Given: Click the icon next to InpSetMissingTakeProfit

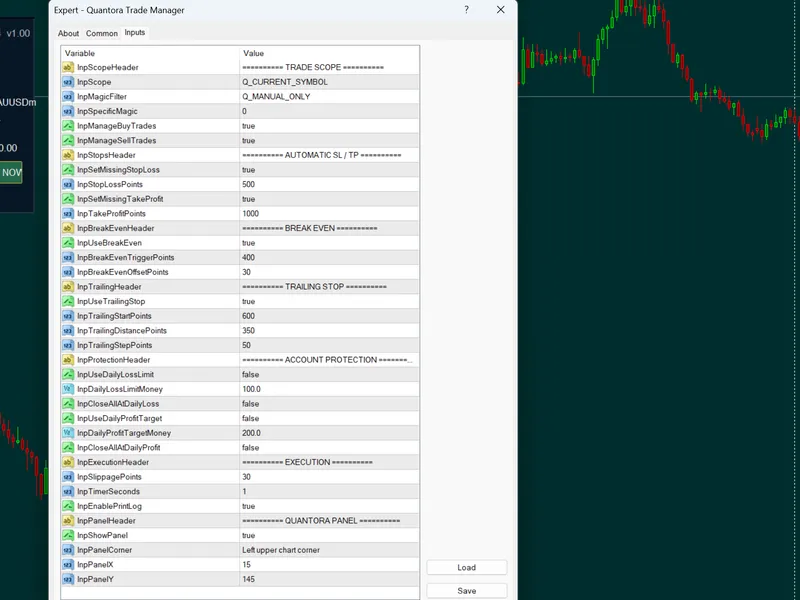Looking at the screenshot, I should (x=68, y=199).
